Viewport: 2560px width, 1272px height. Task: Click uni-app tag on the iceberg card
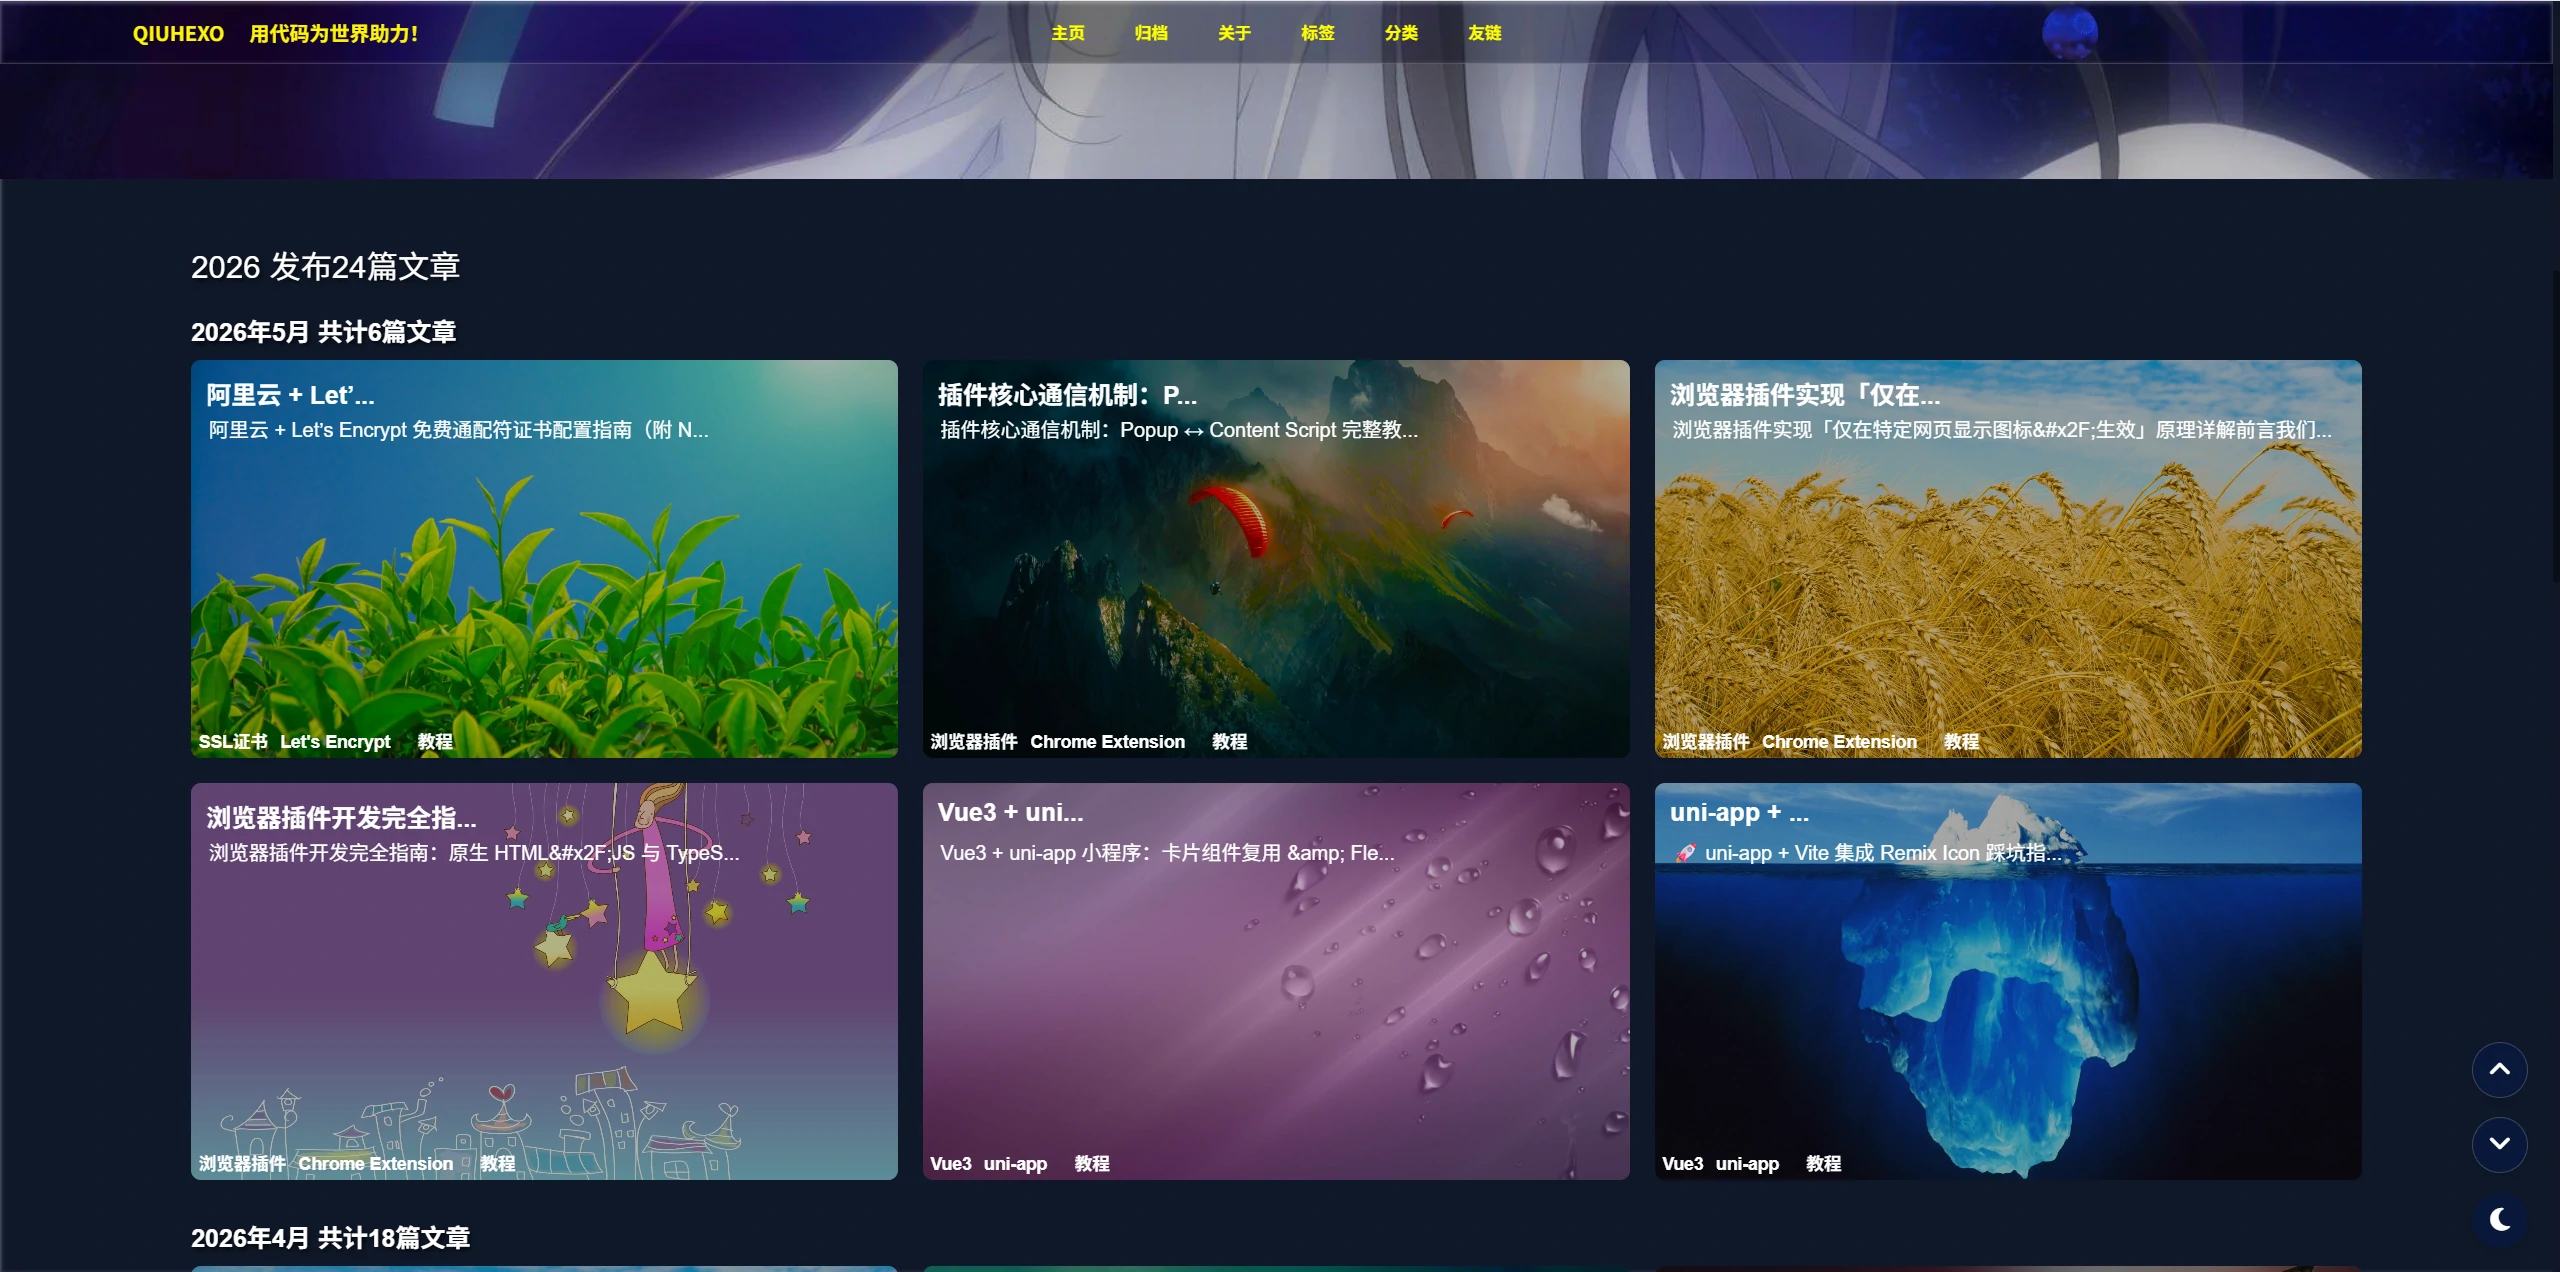[1747, 1164]
